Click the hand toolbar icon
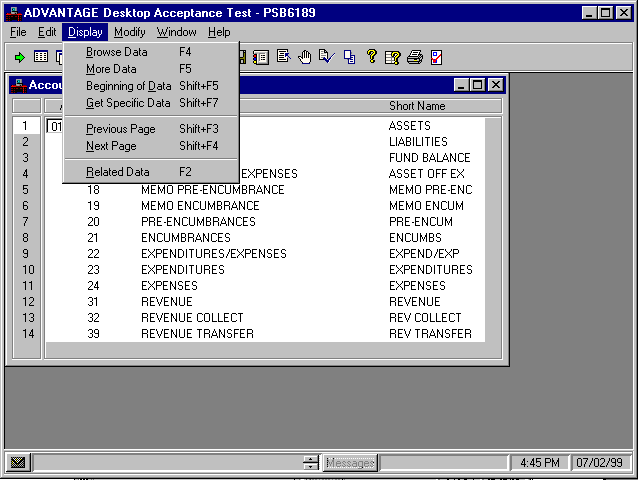The image size is (638, 480). click(x=304, y=57)
